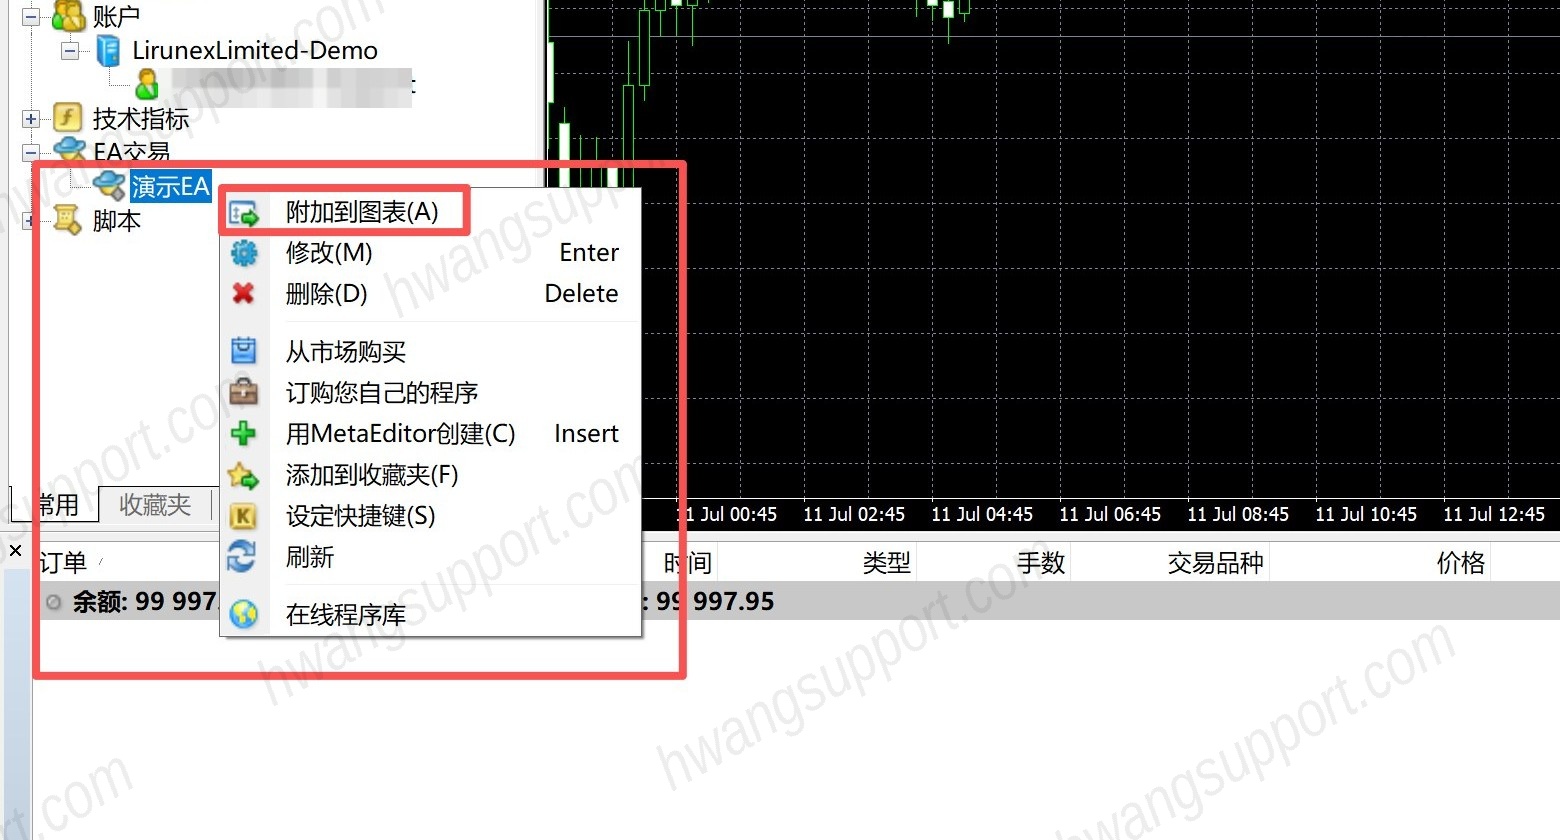Click the LirunexLimited-Demo server icon
The image size is (1560, 840).
[108, 51]
